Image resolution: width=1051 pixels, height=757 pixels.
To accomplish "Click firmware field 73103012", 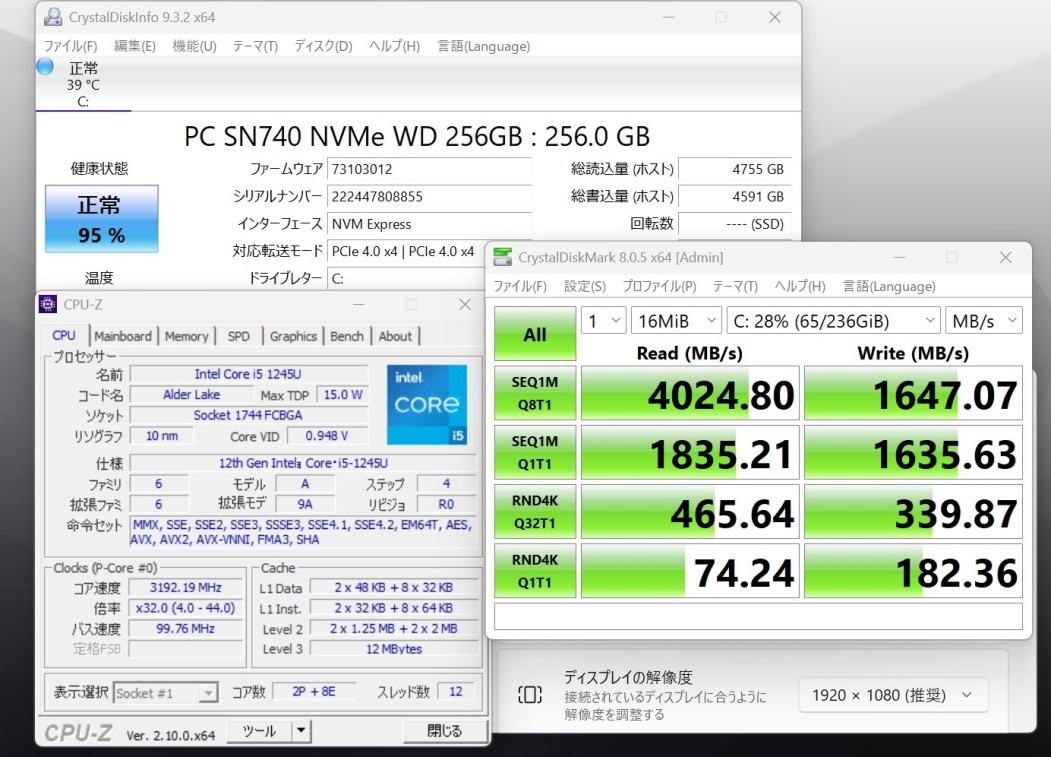I will pos(429,169).
